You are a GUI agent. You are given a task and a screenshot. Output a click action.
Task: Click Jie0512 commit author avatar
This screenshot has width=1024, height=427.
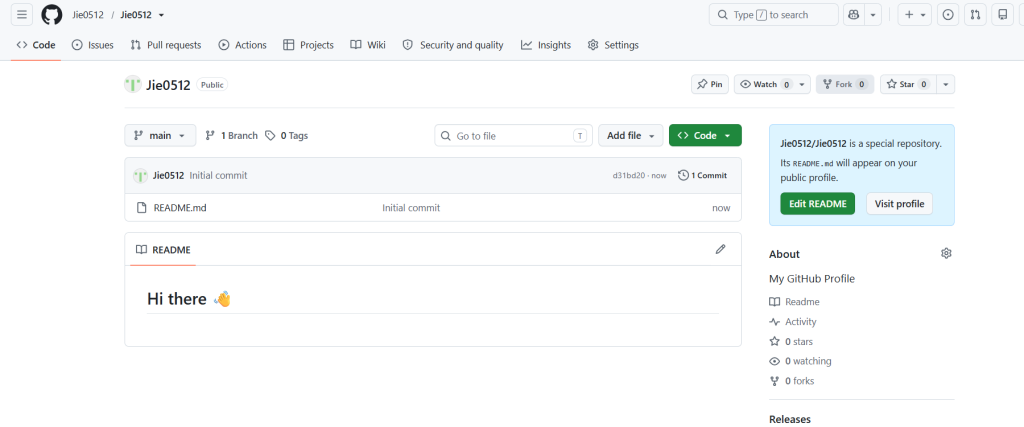click(140, 175)
